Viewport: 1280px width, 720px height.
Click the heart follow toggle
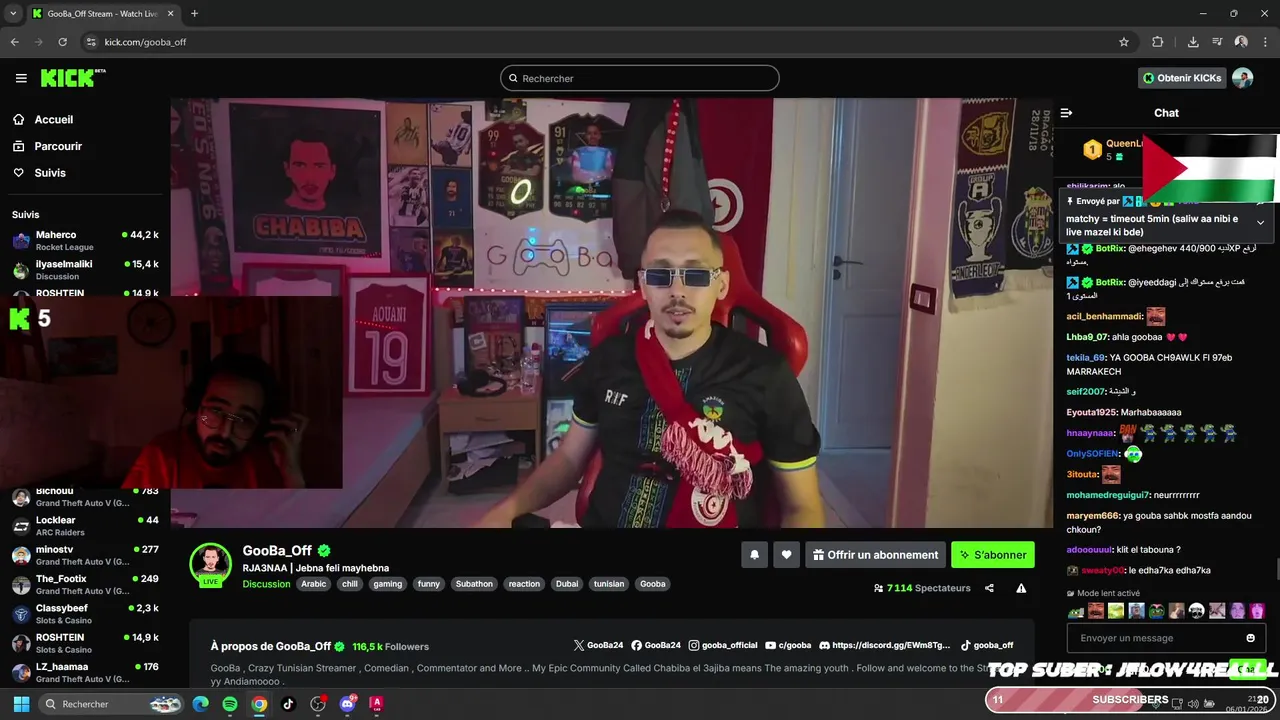coord(786,555)
